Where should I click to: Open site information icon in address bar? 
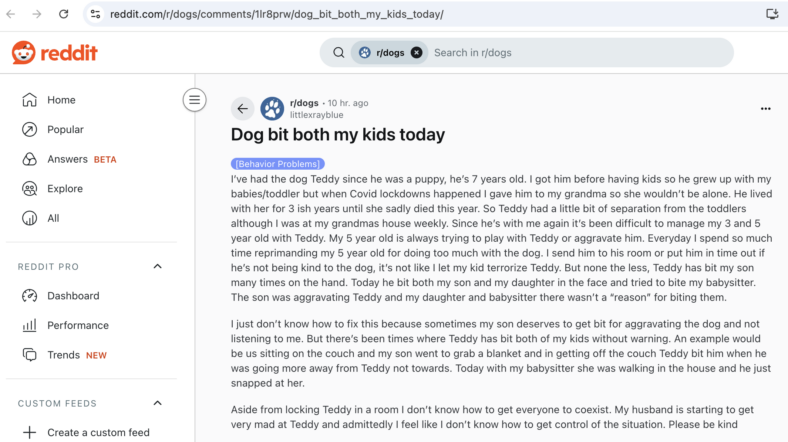[x=95, y=14]
